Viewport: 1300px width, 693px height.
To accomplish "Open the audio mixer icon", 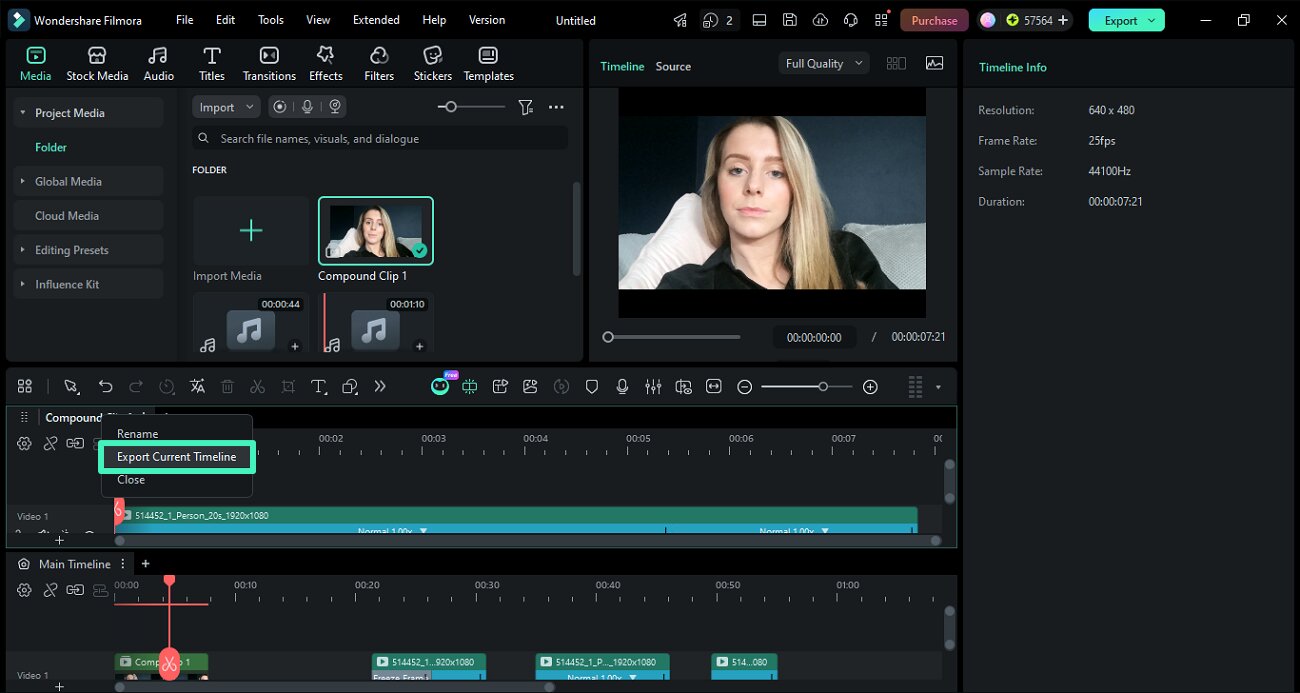I will [x=653, y=386].
